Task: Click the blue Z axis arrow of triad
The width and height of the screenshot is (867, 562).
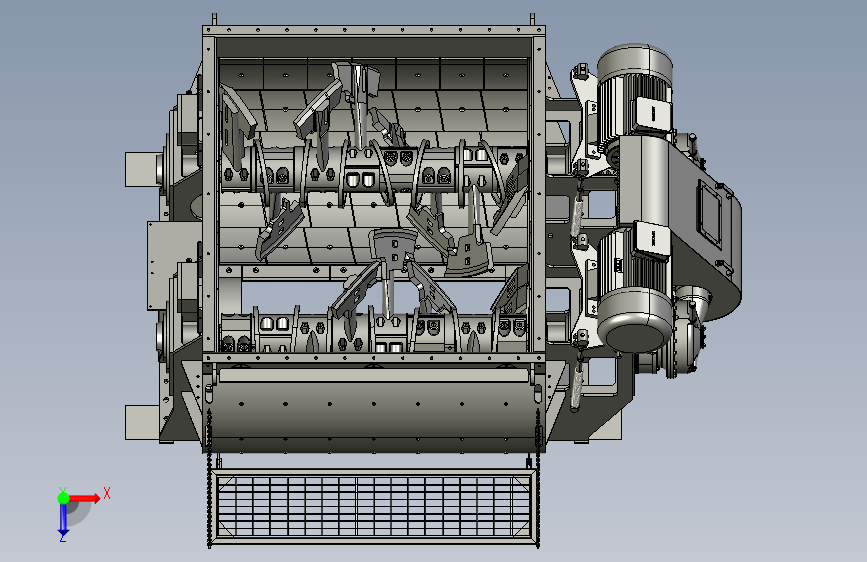Action: point(63,519)
